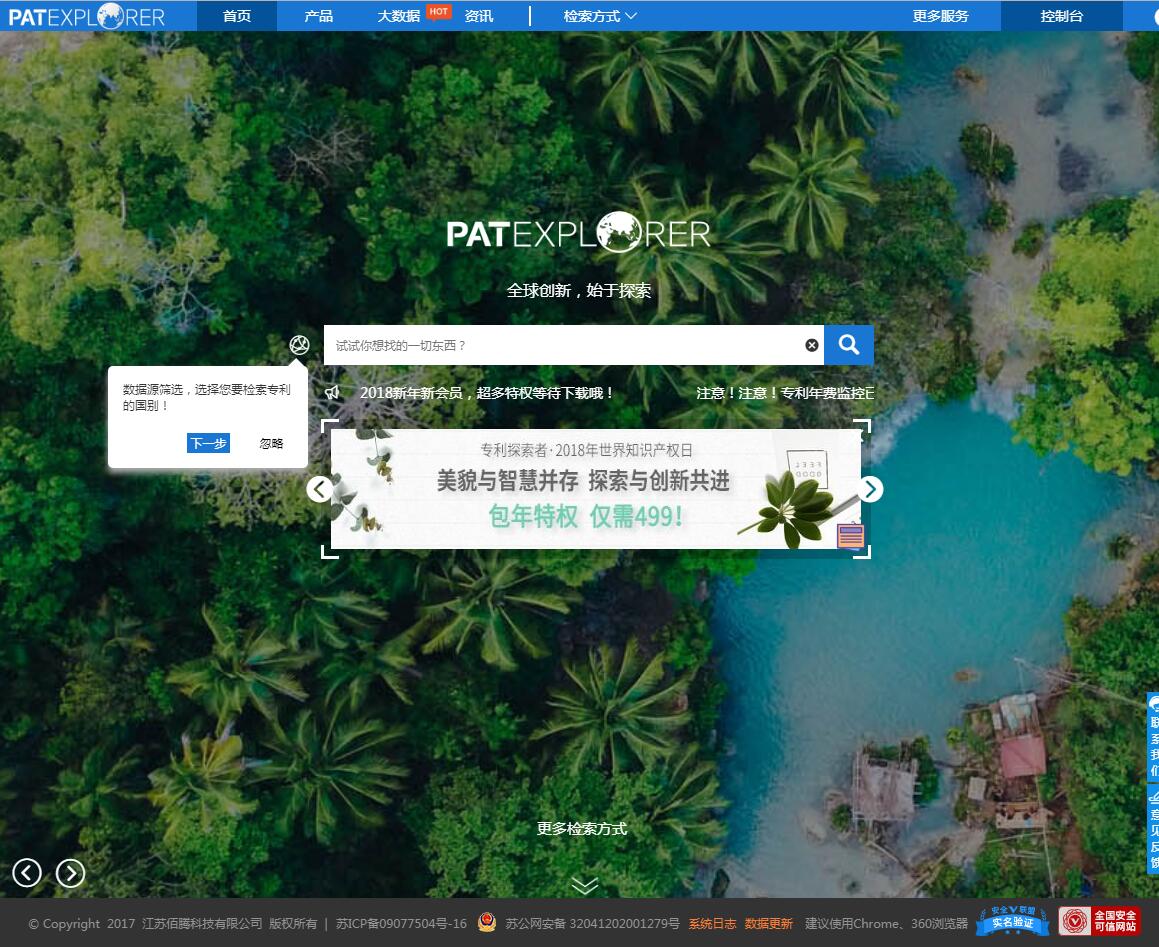1159x947 pixels.
Task: Click the announcement megaphone icon
Action: coord(333,393)
